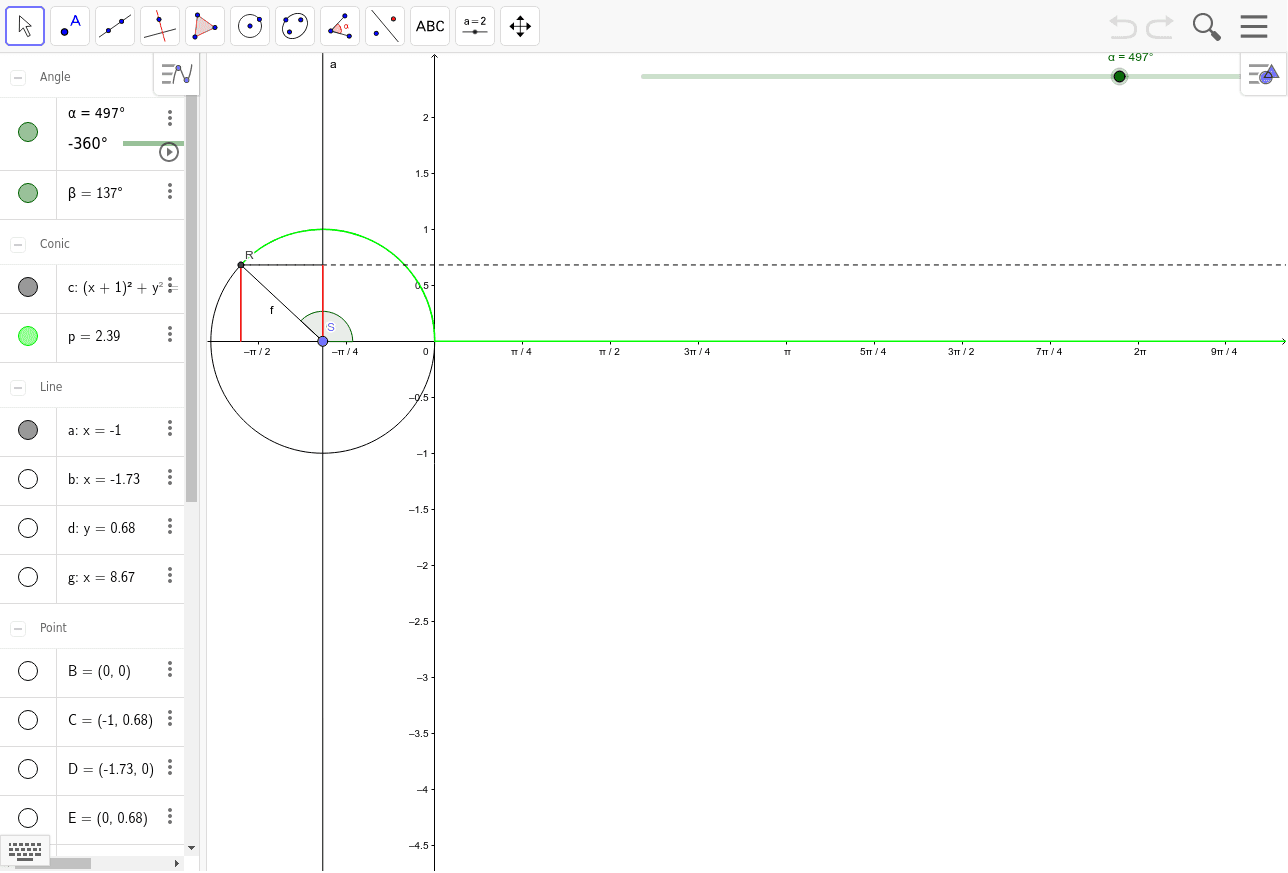Select the Point tool
Image resolution: width=1288 pixels, height=873 pixels.
[70, 26]
